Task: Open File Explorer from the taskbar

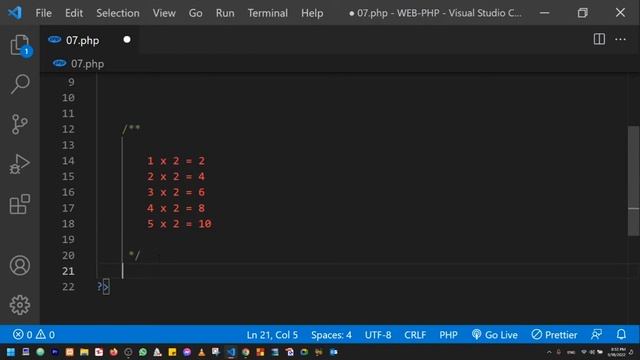Action: click(x=84, y=352)
